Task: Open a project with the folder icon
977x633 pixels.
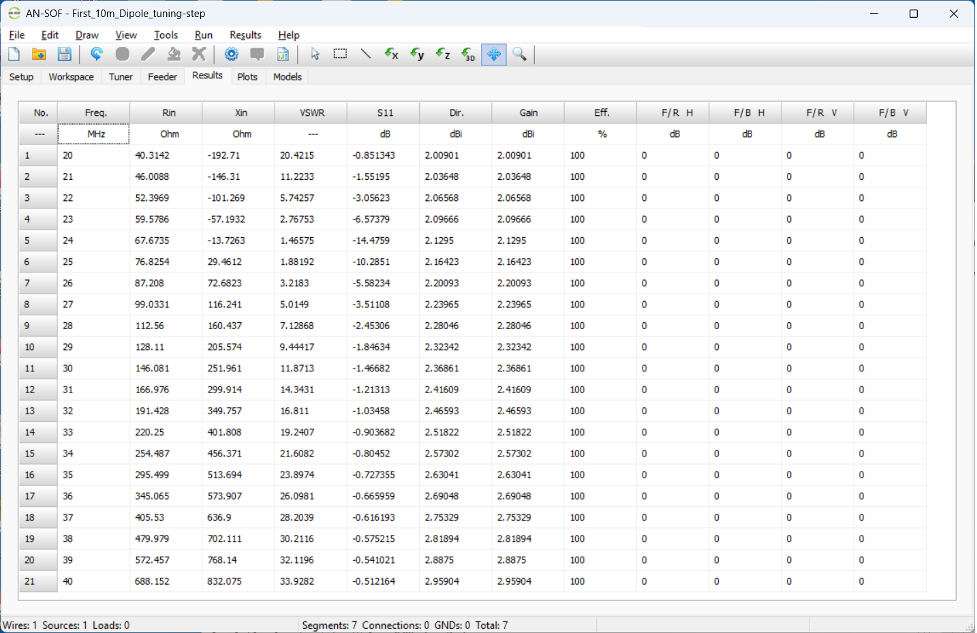Action: point(39,54)
